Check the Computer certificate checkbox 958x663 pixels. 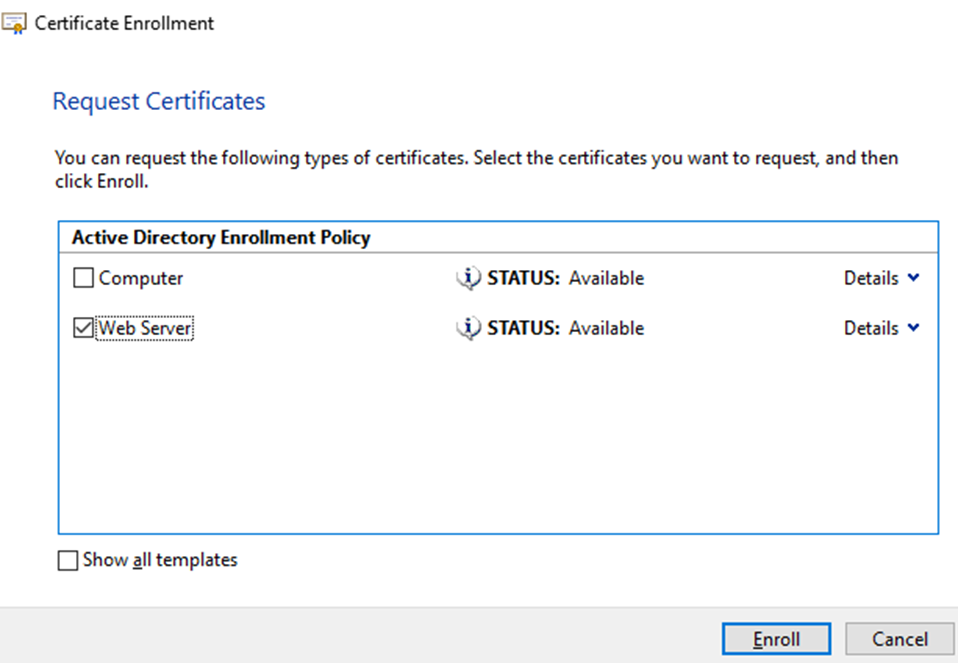coord(84,279)
